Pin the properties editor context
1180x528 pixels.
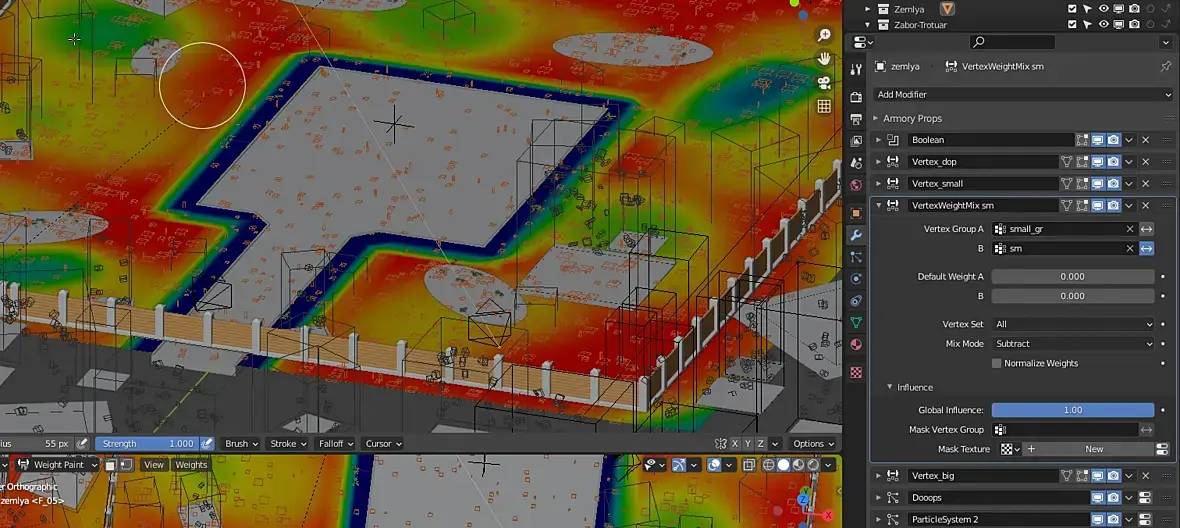coord(1166,66)
